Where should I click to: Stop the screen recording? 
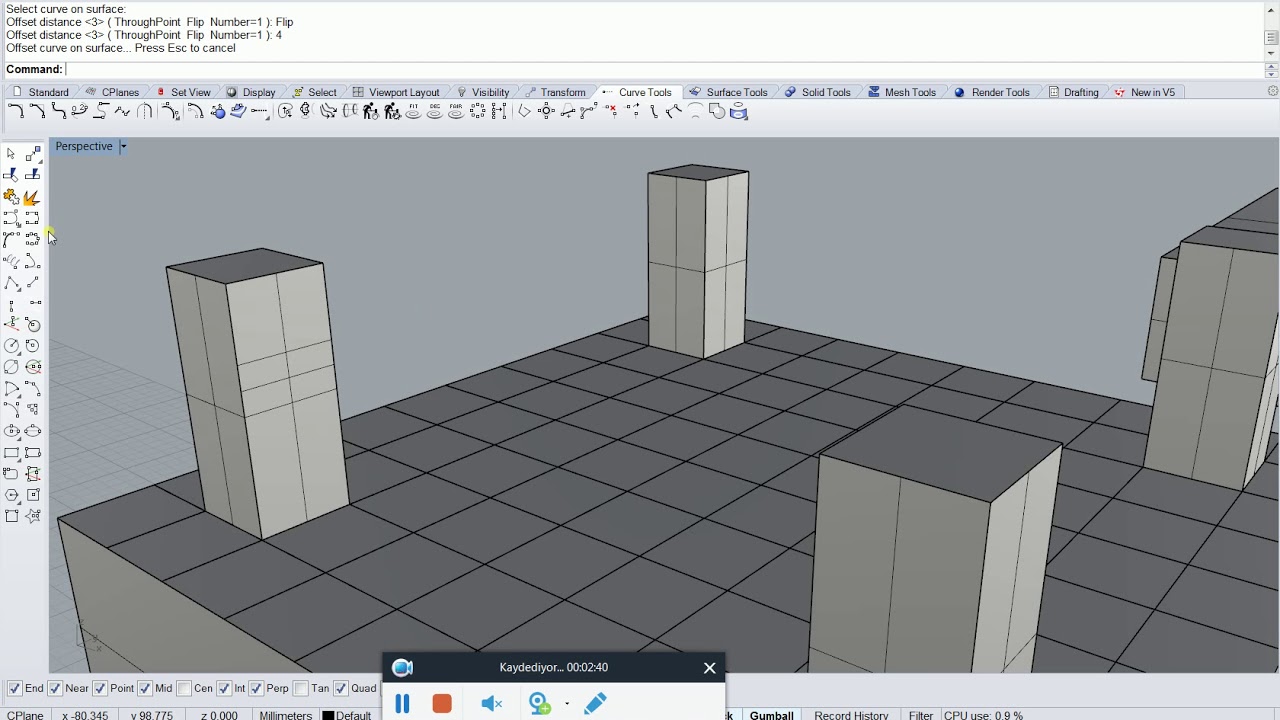click(442, 704)
